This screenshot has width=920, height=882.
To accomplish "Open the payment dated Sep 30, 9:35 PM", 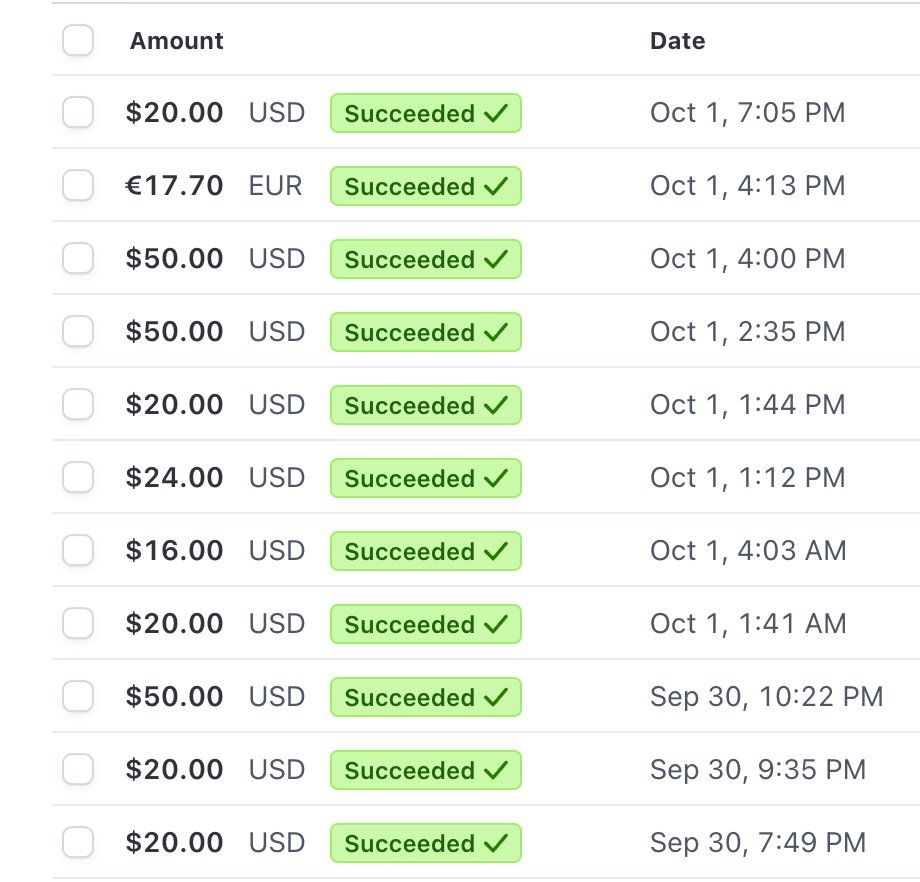I will click(x=486, y=769).
